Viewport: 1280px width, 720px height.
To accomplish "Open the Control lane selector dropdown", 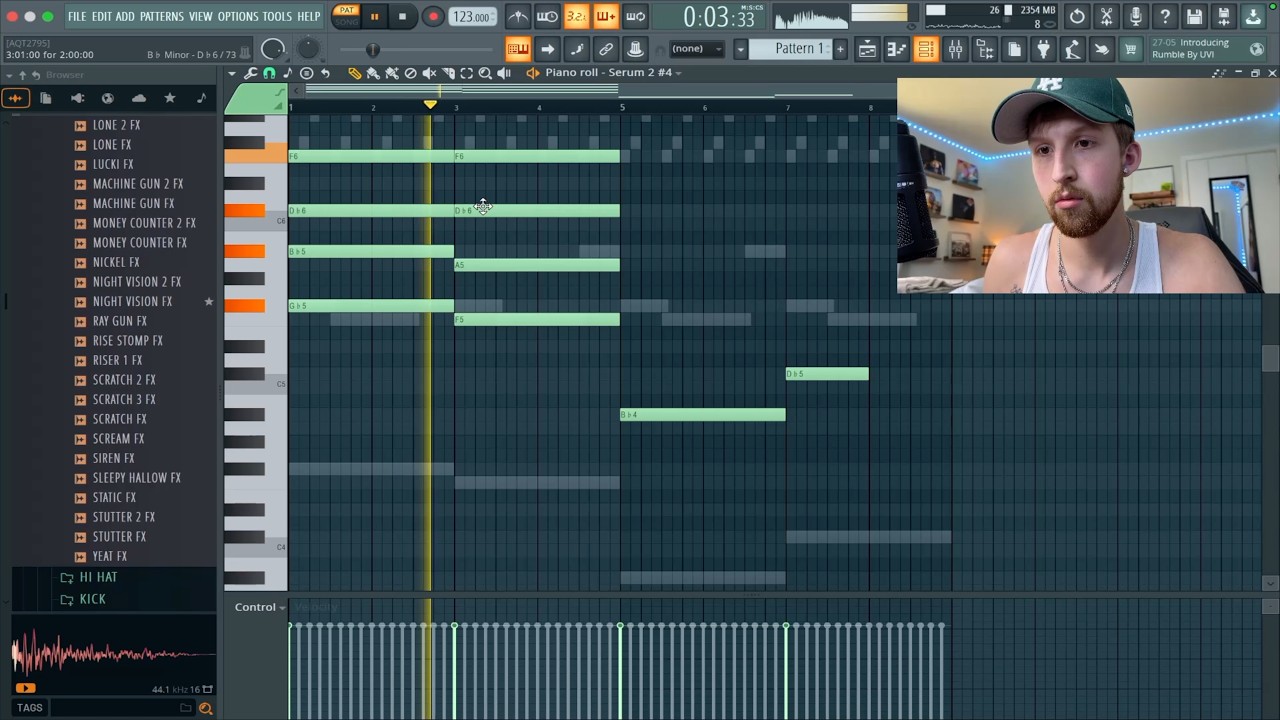I will pos(260,607).
